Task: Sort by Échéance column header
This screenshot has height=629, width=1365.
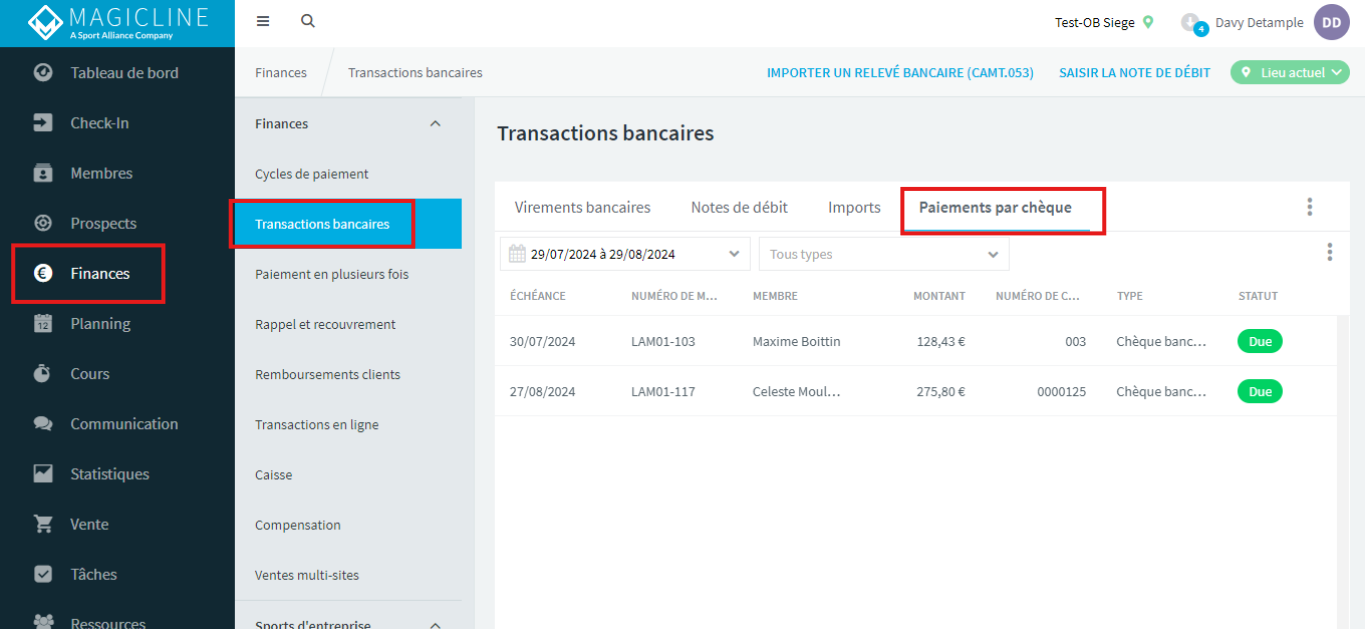Action: point(537,296)
